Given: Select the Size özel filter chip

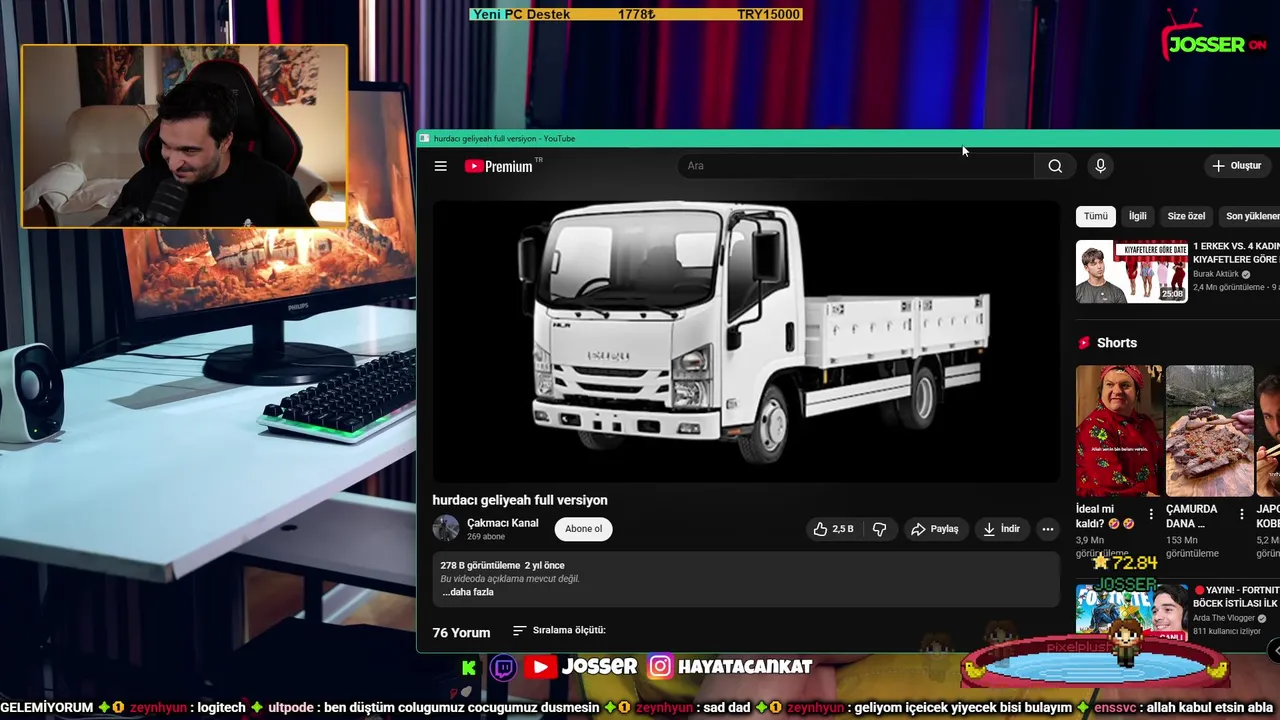Looking at the screenshot, I should click(1186, 216).
